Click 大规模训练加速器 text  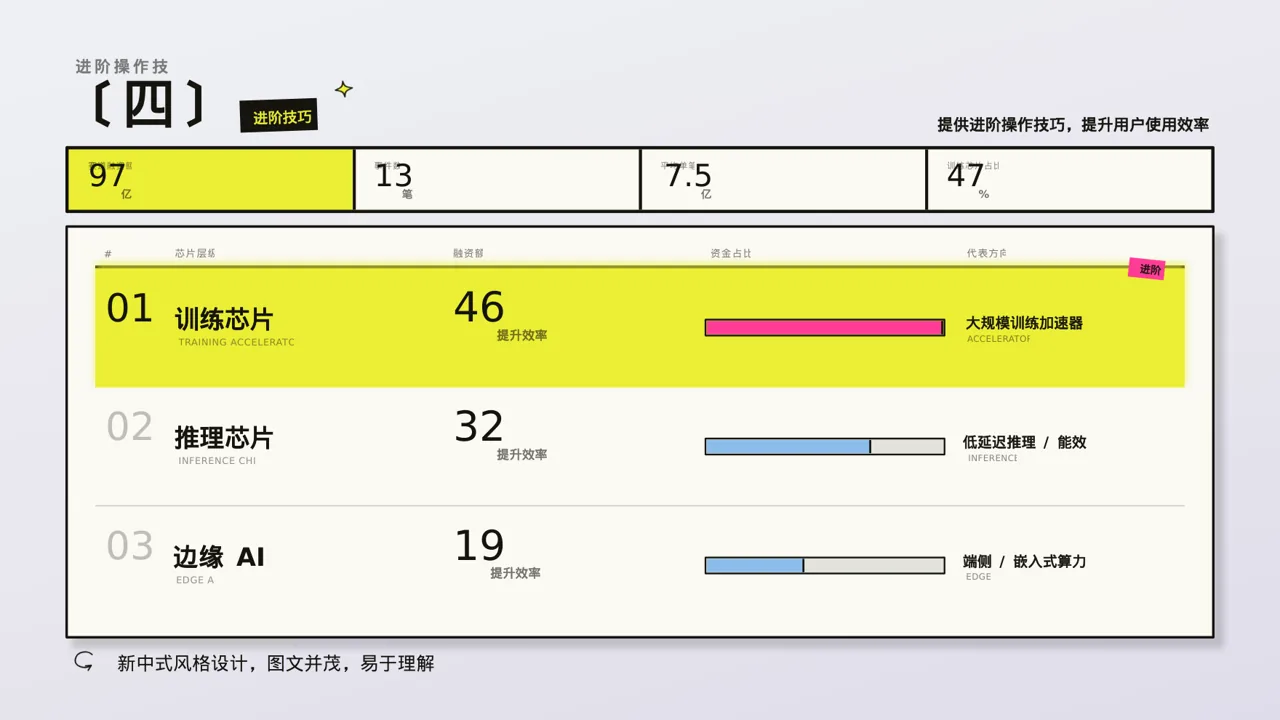click(1024, 323)
